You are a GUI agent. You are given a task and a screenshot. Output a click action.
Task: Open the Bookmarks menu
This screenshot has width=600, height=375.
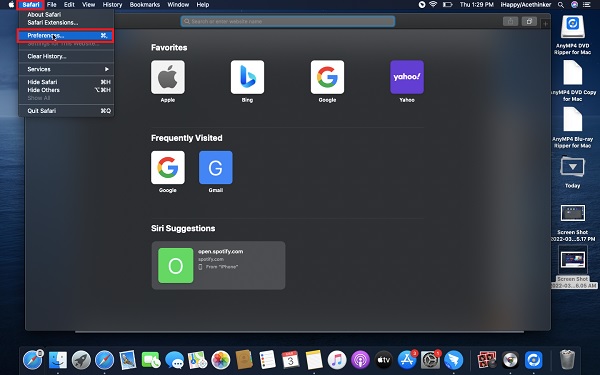[145, 5]
